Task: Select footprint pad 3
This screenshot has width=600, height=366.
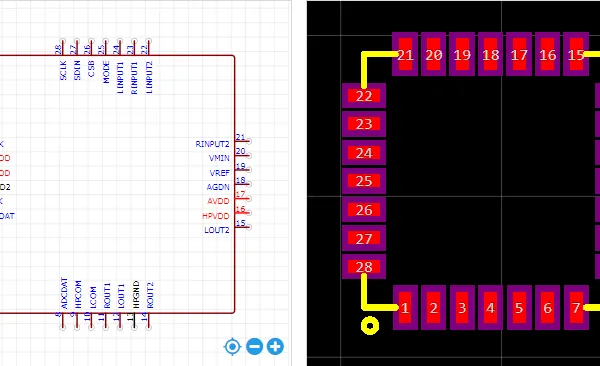Action: [462, 307]
